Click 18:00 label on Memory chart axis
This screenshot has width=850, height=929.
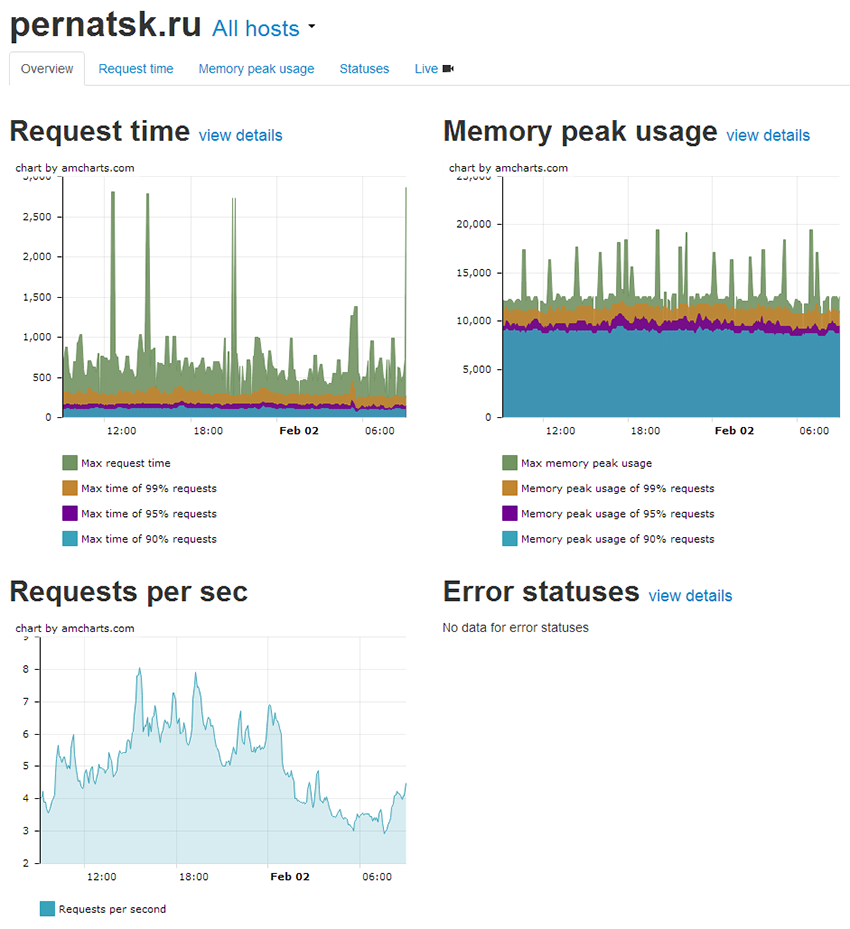coord(645,431)
